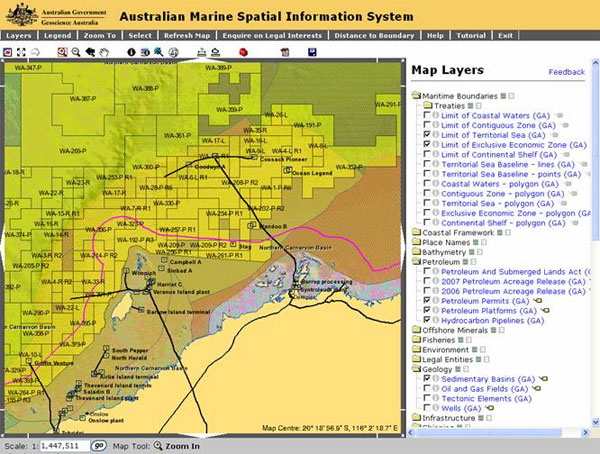Uncheck Sedimentary Basins layer checkbox
This screenshot has height=454, width=600.
tap(427, 378)
